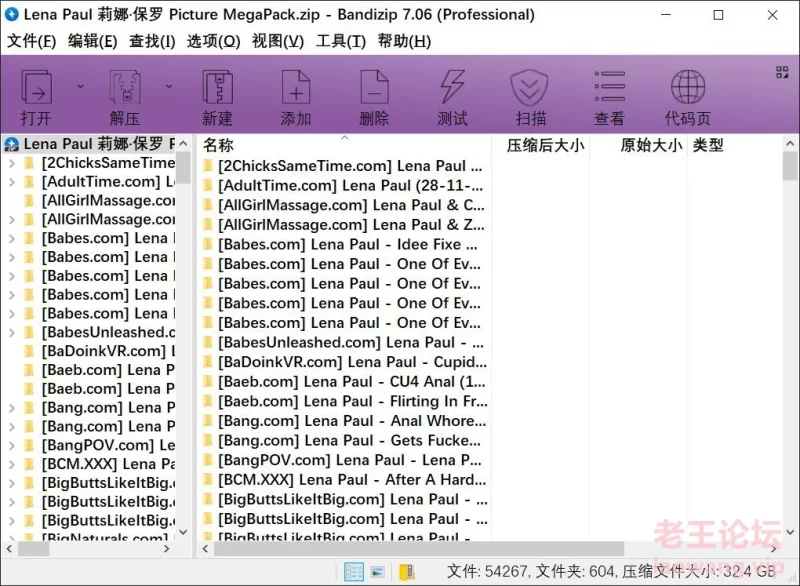Expand the [2ChicksSameTime tree folder

tap(12, 163)
